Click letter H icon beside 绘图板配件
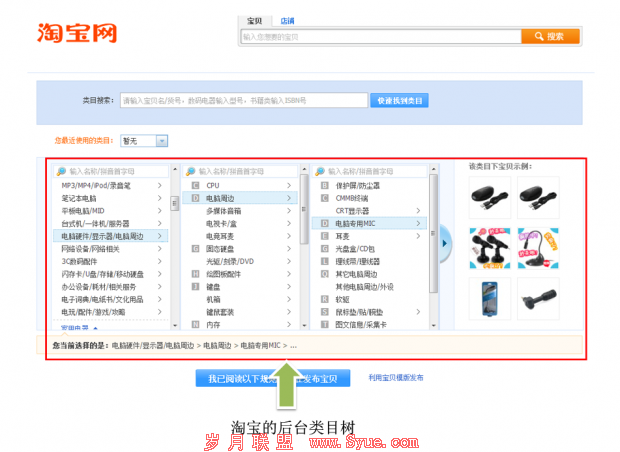The image size is (620, 452). pyautogui.click(x=195, y=274)
